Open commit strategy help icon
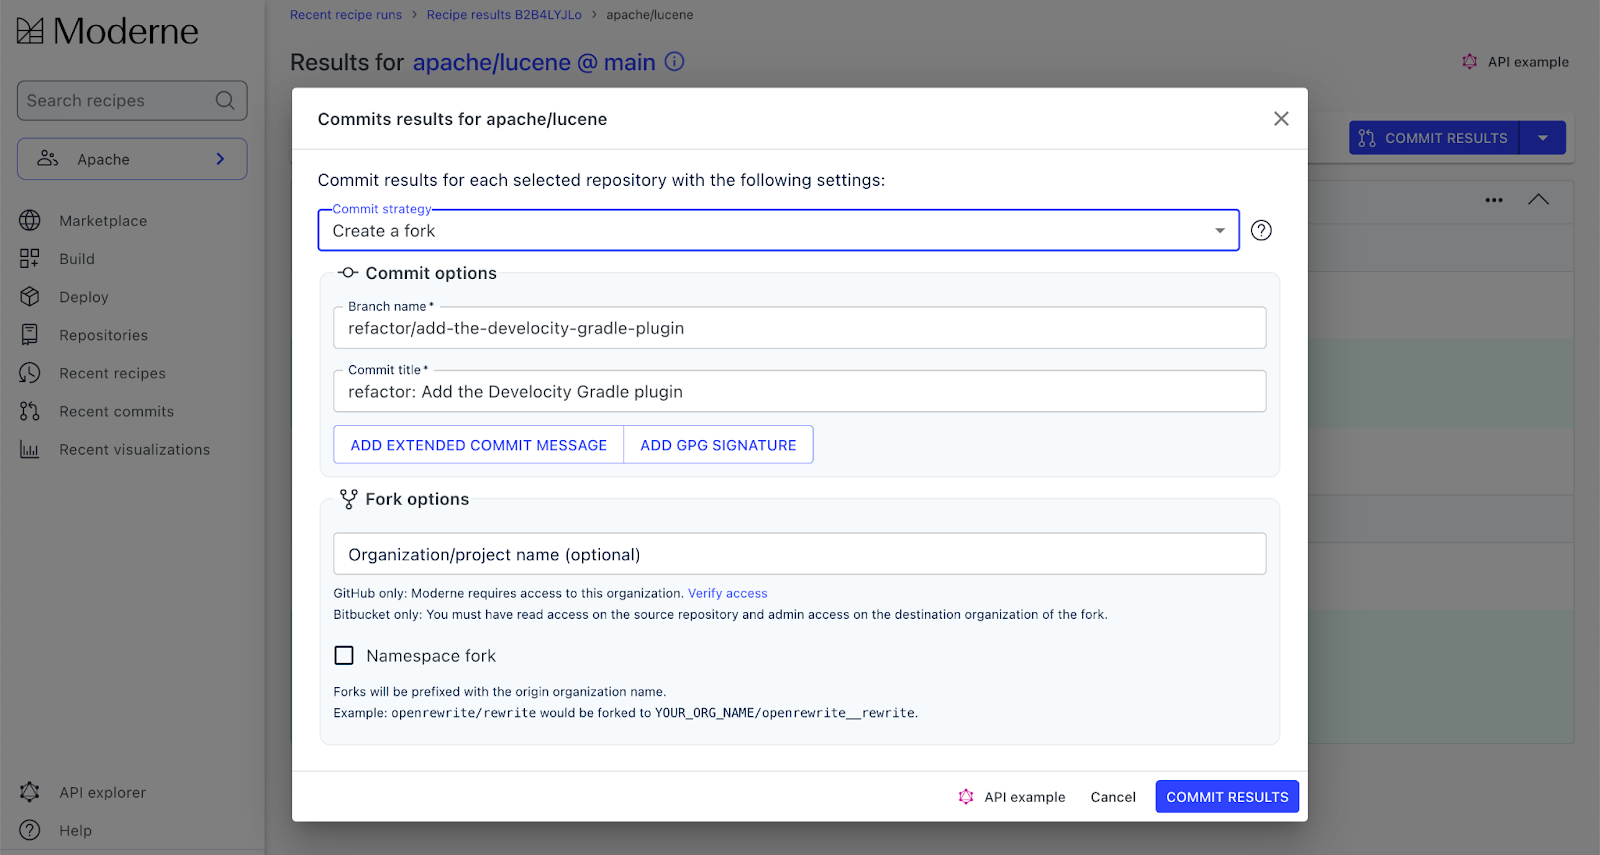This screenshot has width=1600, height=855. [x=1262, y=230]
